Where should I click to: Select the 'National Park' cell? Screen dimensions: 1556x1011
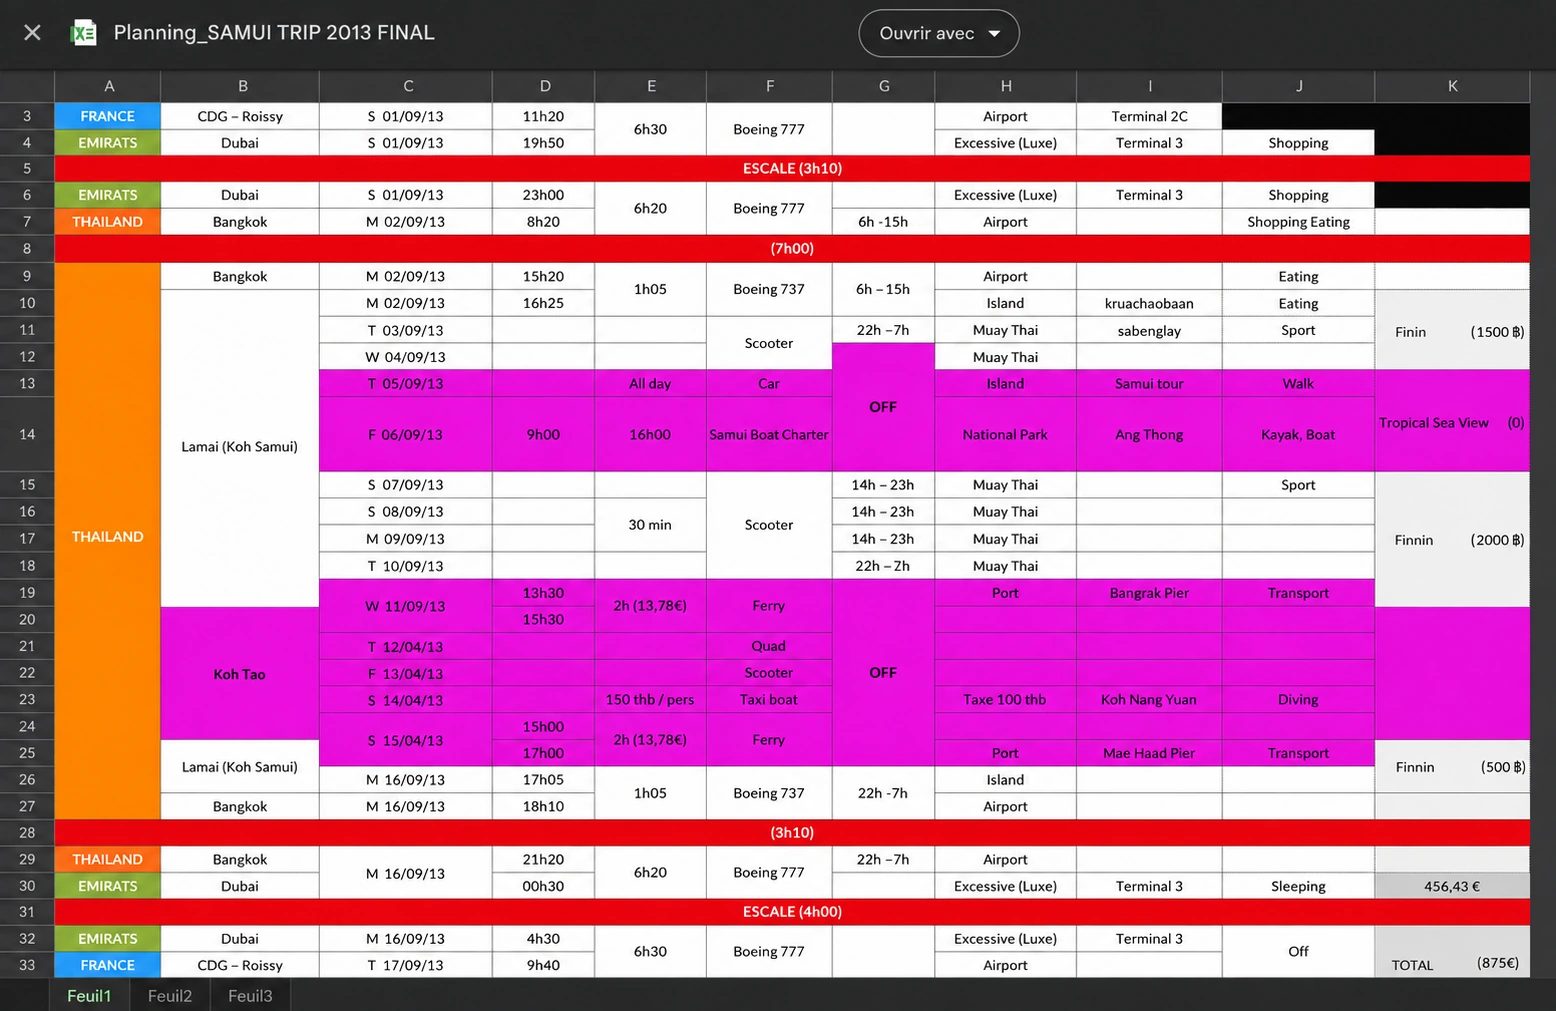click(1005, 434)
